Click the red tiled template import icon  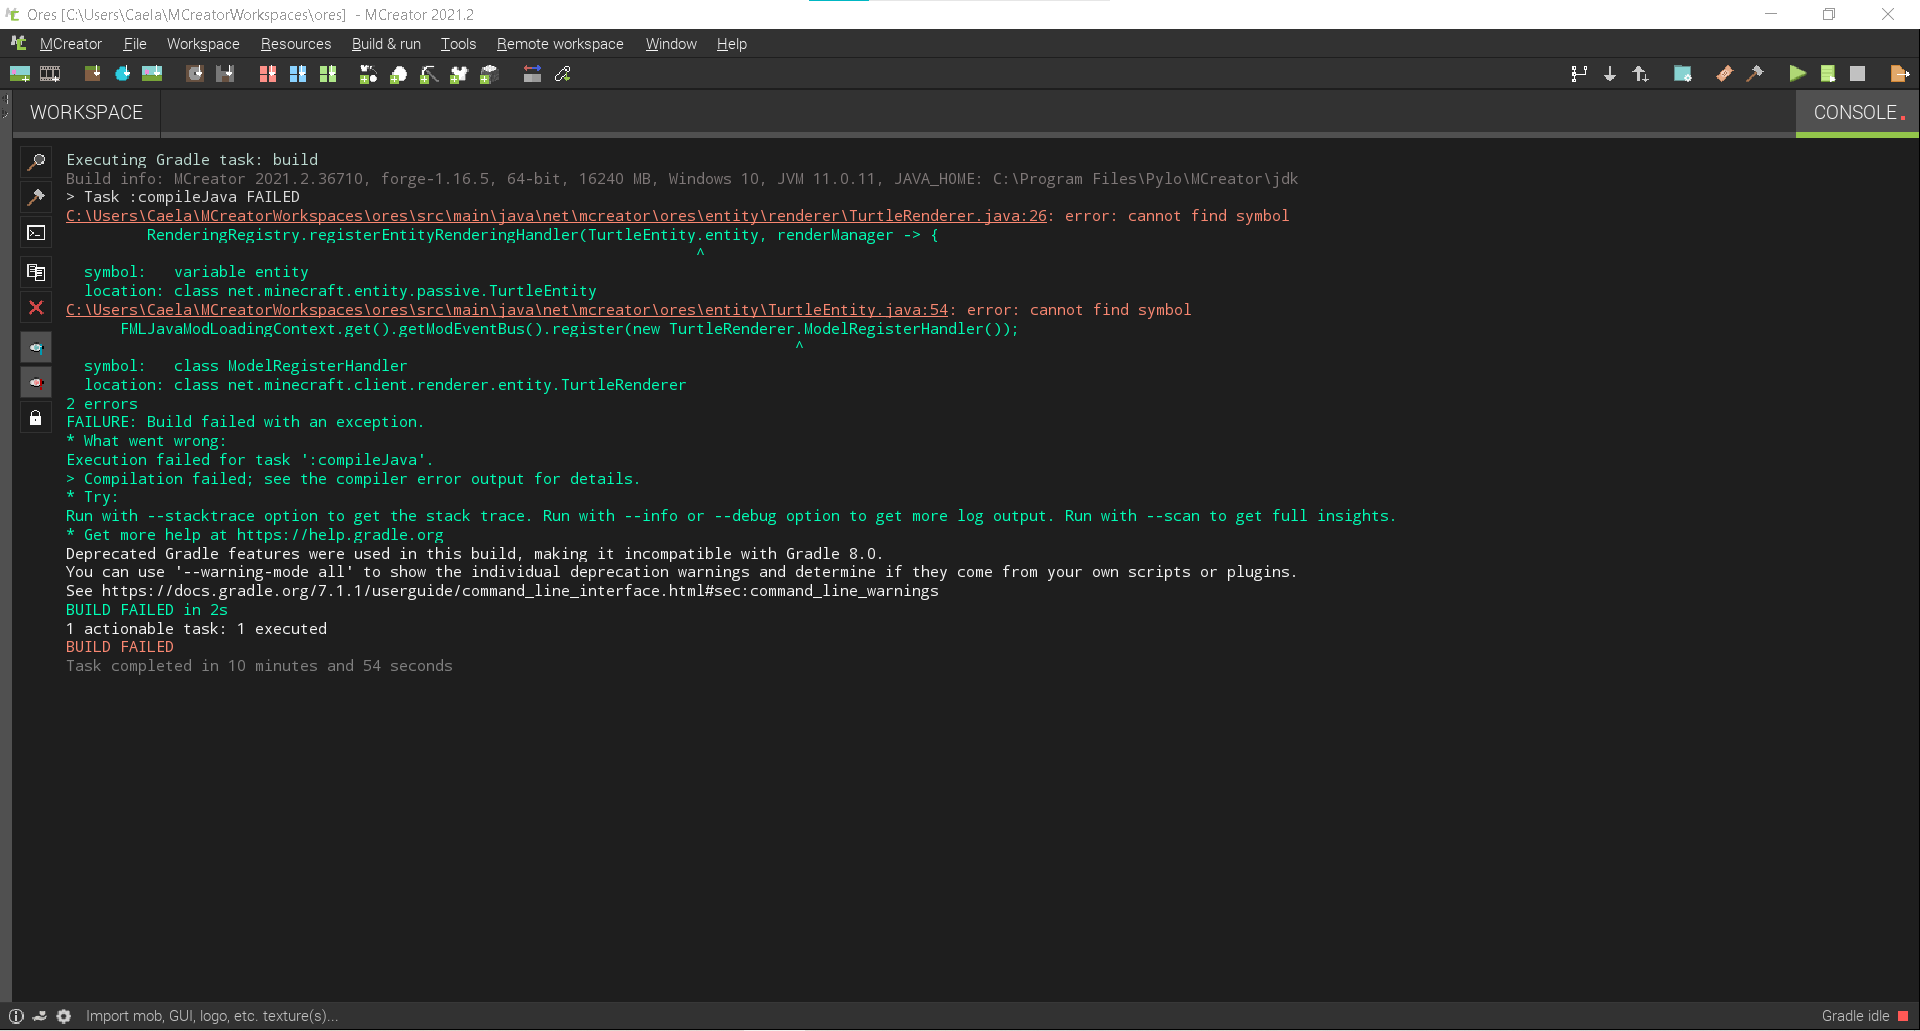coord(268,74)
